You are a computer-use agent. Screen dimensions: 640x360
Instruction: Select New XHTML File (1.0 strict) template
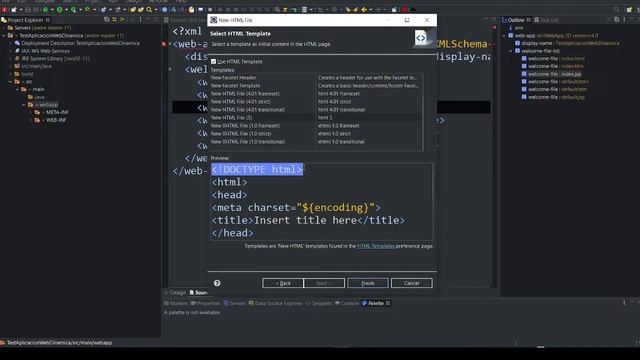click(316, 133)
